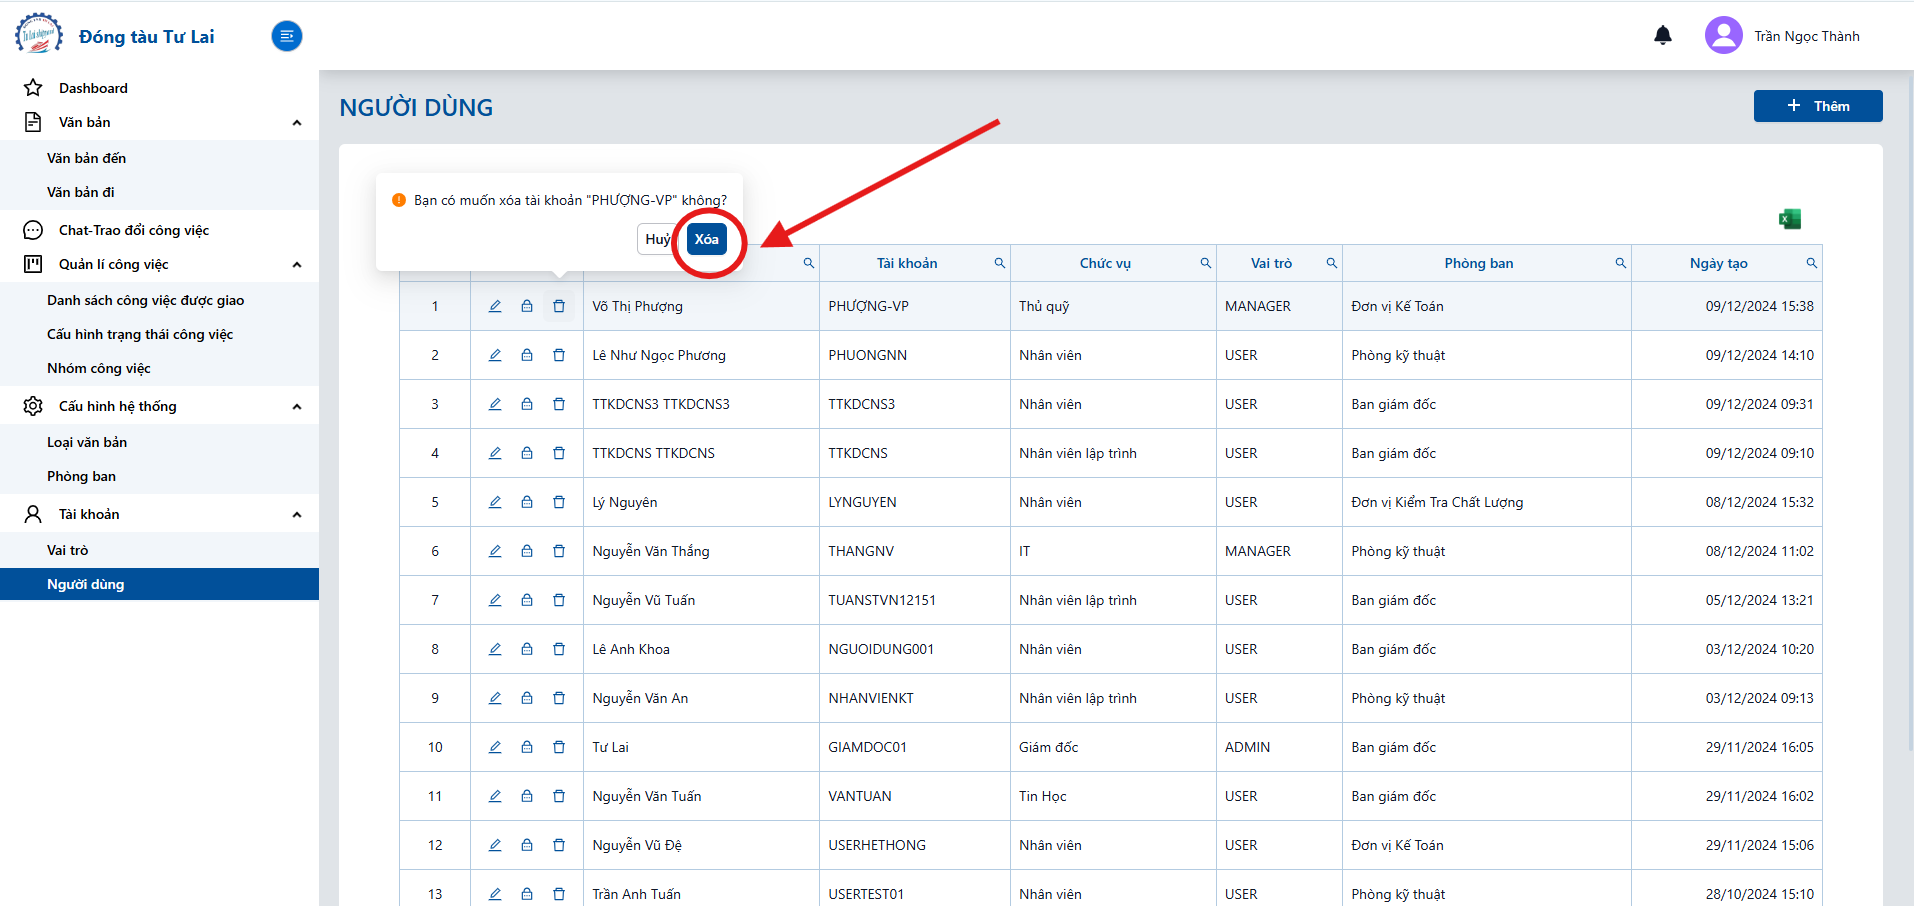
Task: Delete user Nguyễn Văn Thắng
Action: click(559, 551)
